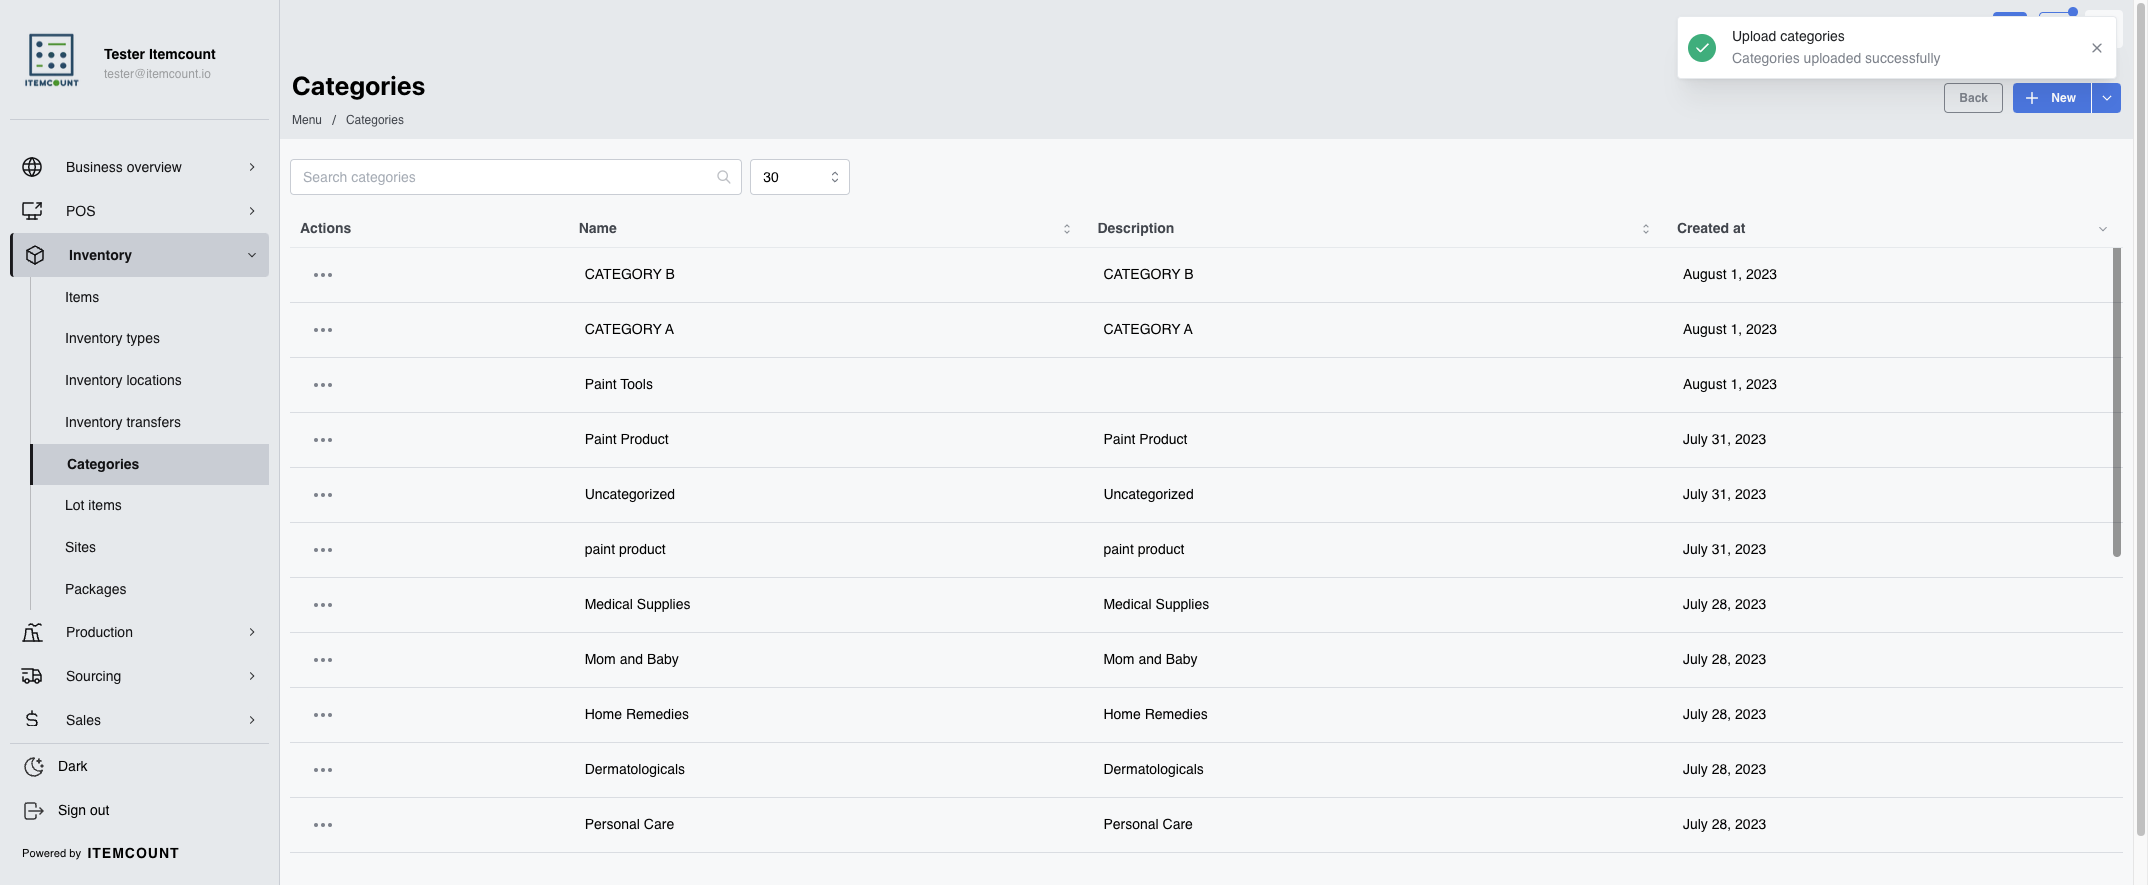Open actions menu for Uncategorized row
Screen dimensions: 2148x885
click(323, 495)
